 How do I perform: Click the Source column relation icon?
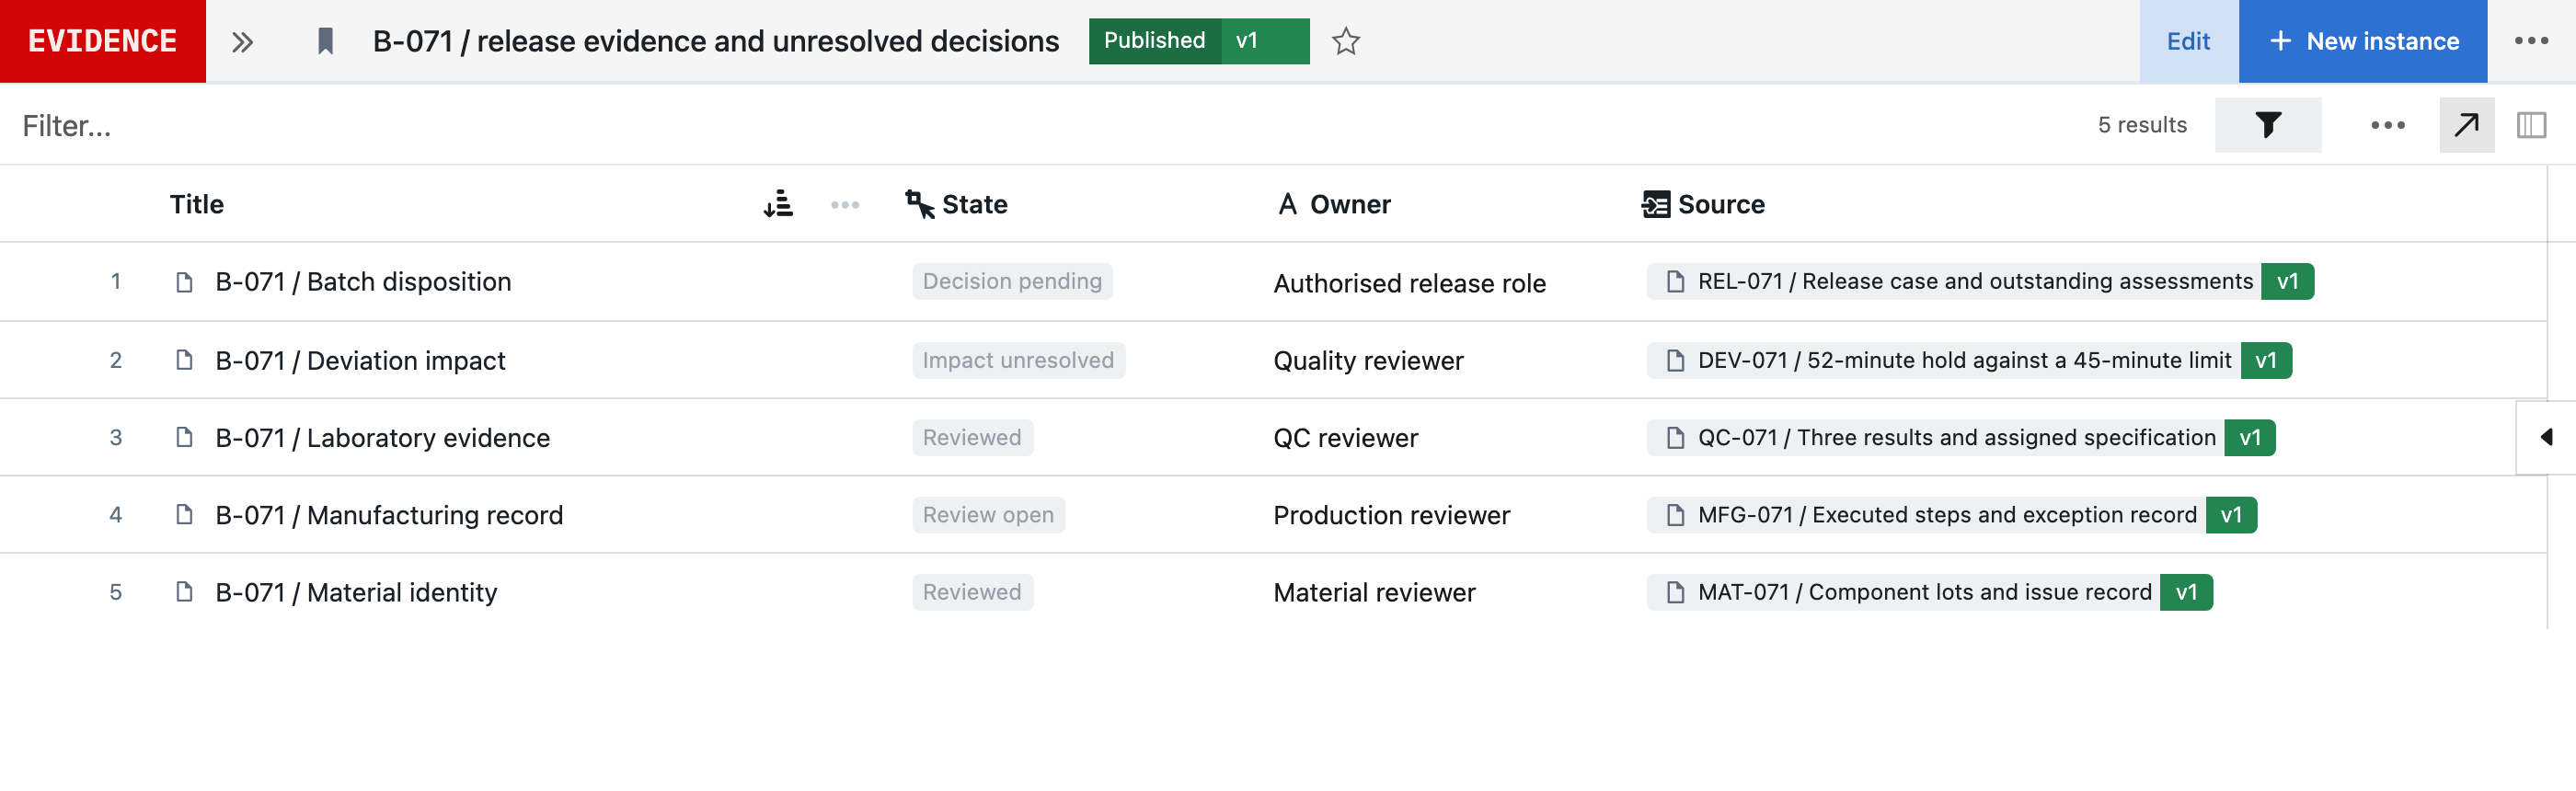click(x=1655, y=204)
